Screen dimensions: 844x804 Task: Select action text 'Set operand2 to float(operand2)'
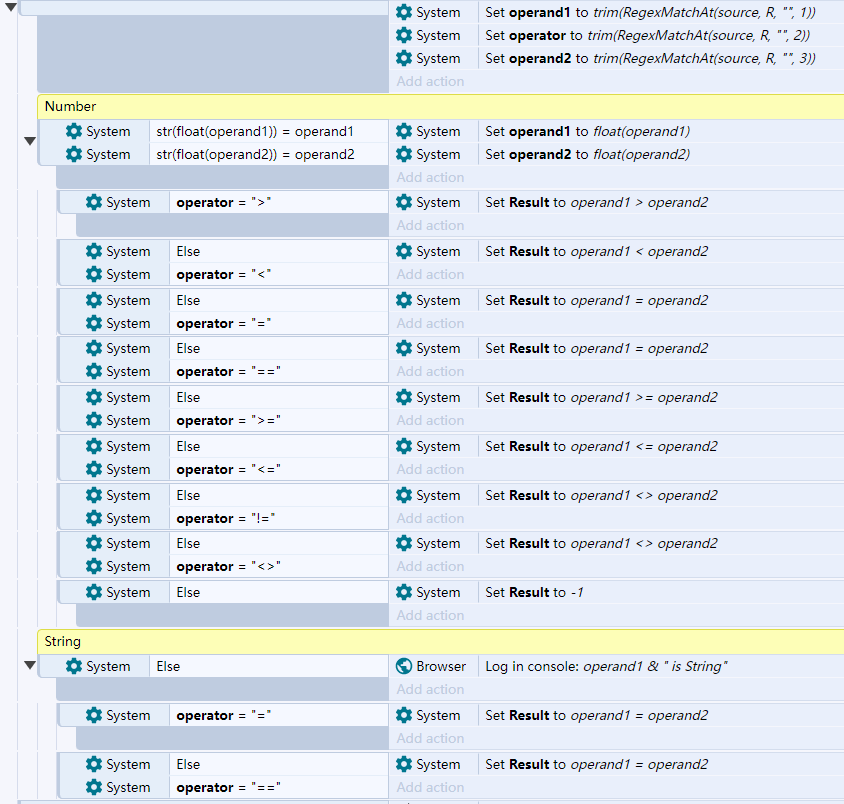click(587, 154)
